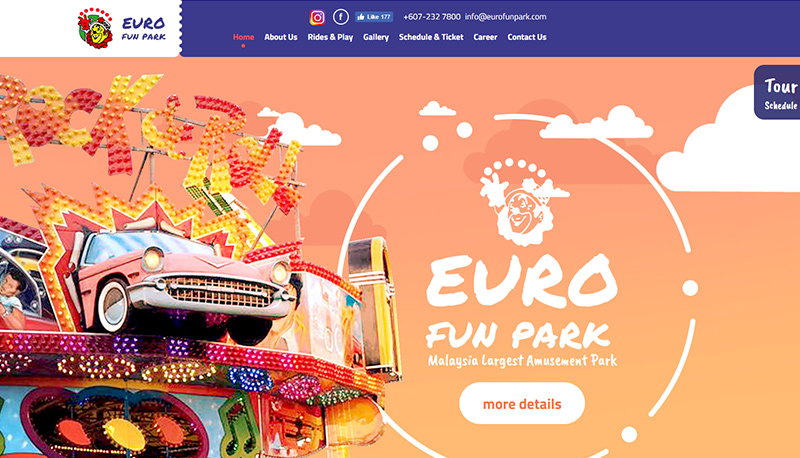
Task: Open the Tour Schedule side tab
Action: 778,93
